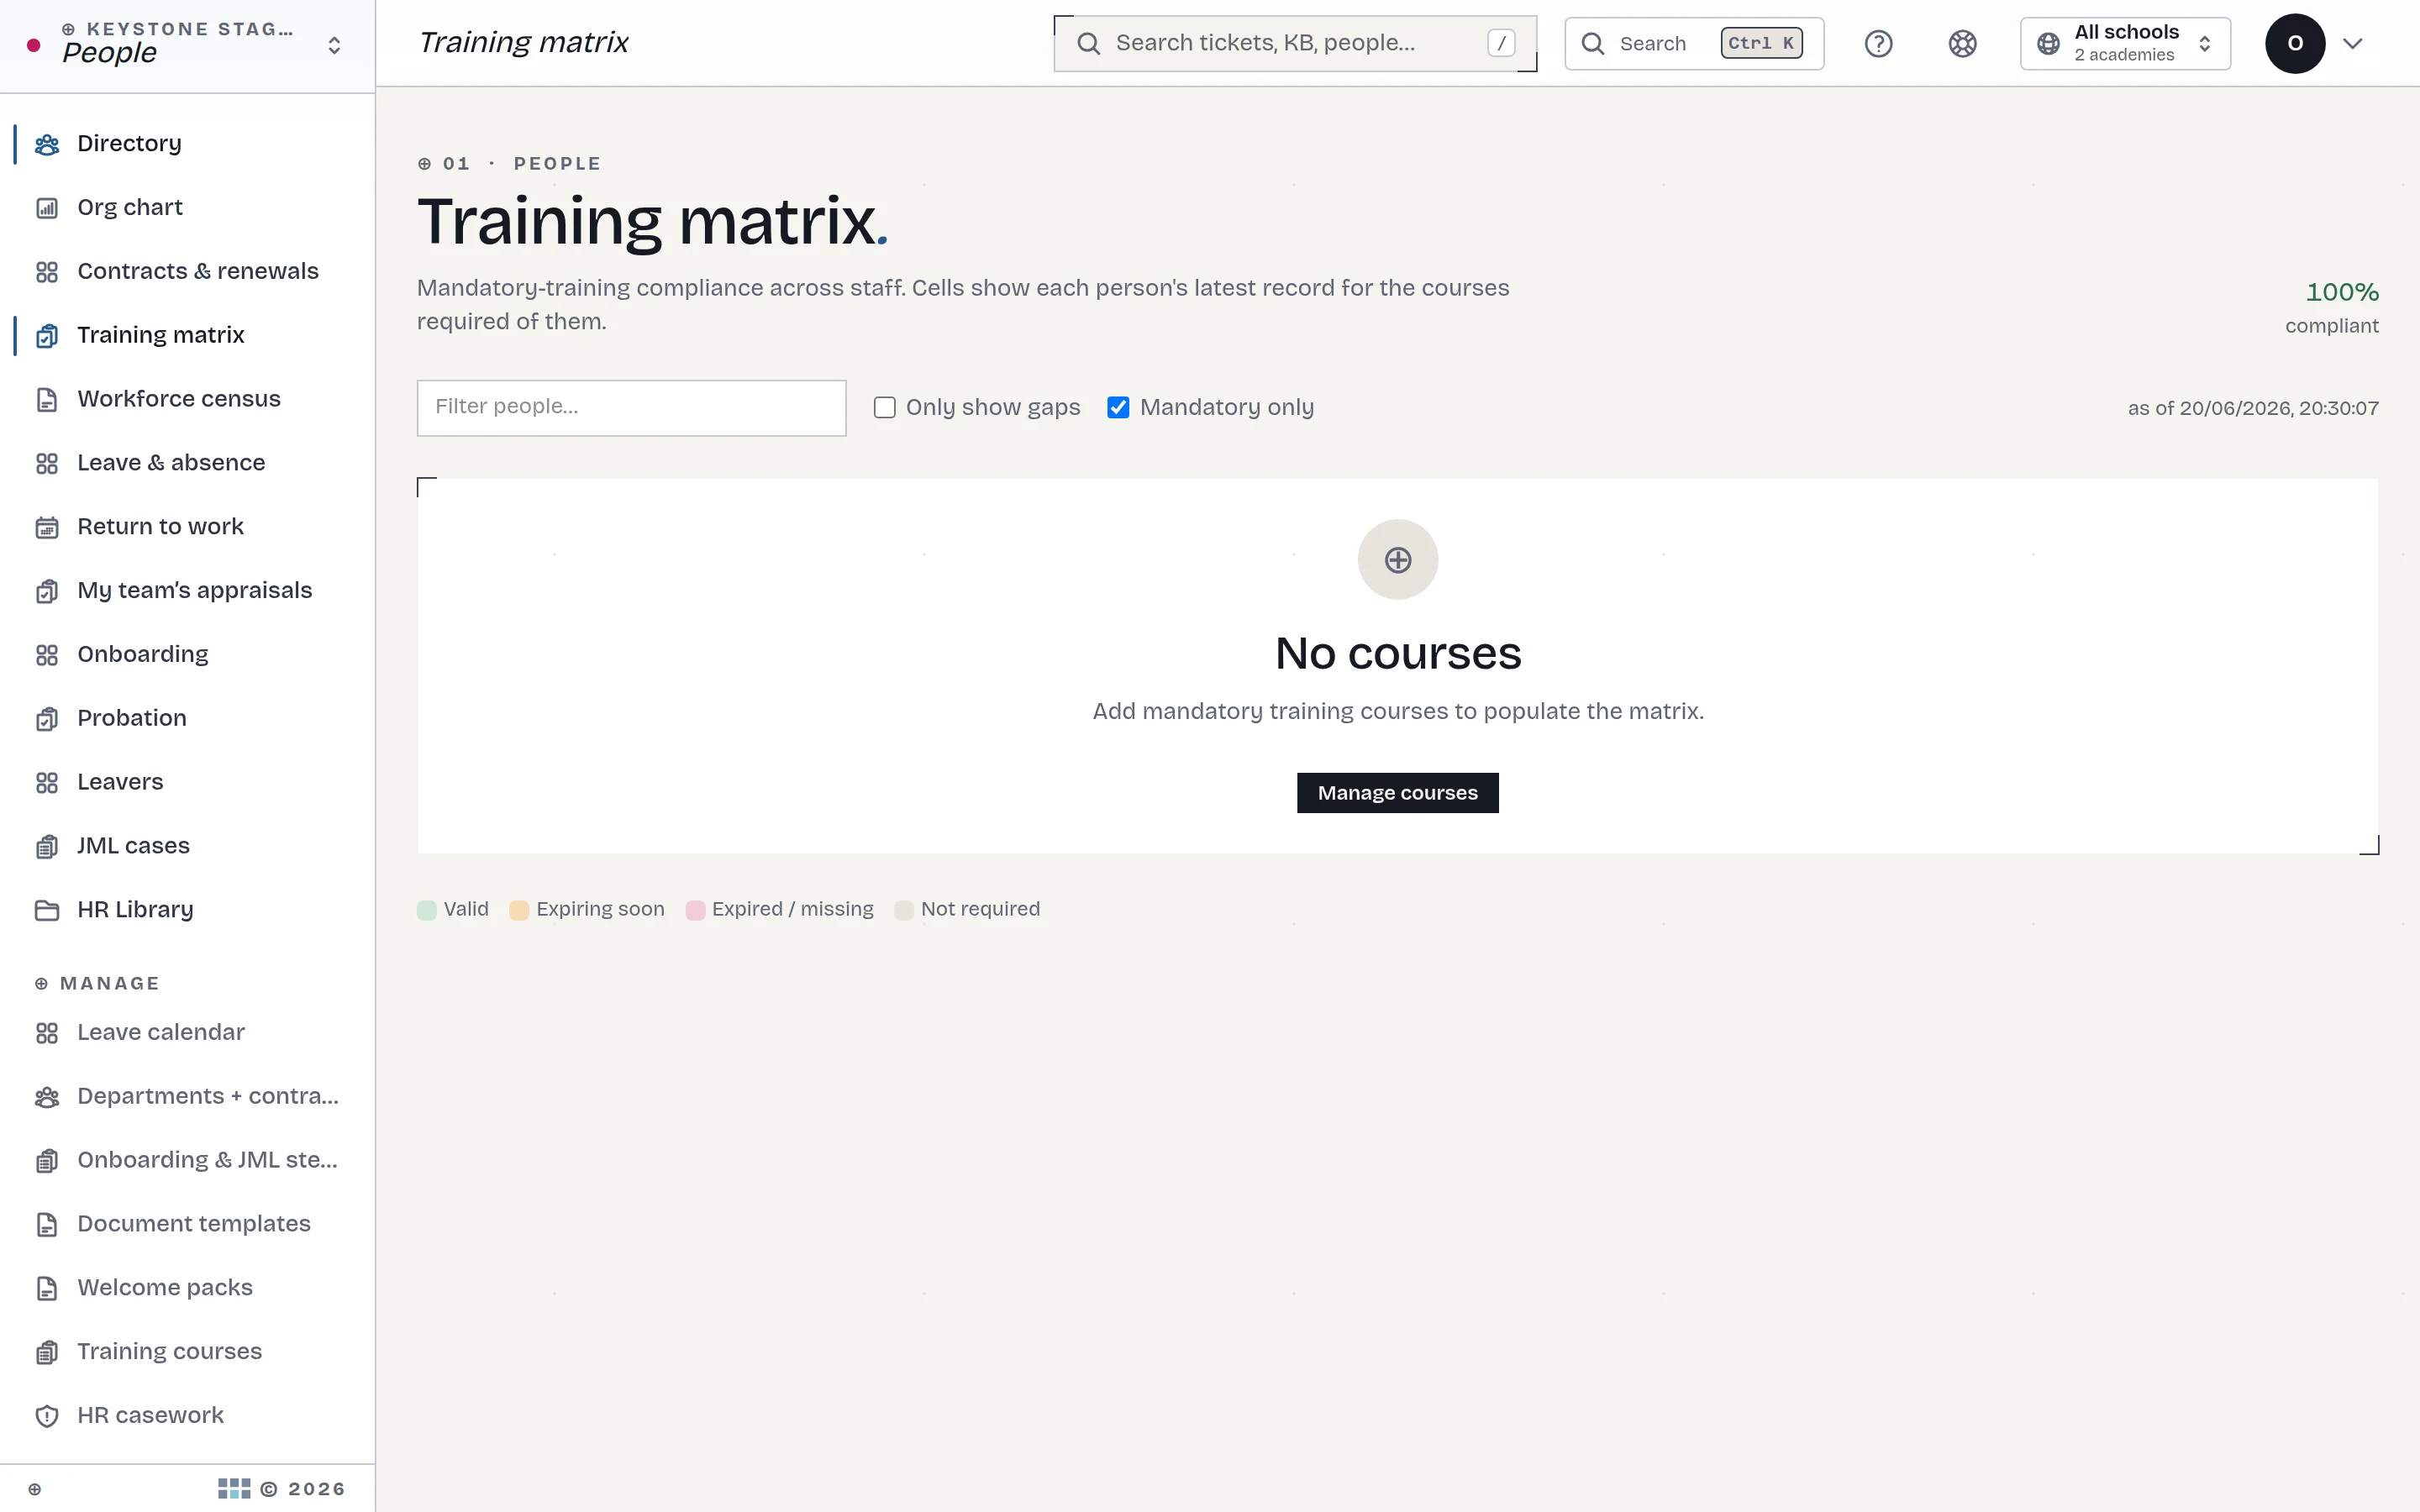Screen dimensions: 2420x1512
Task: Click the support lifebuoy icon in header
Action: (1963, 44)
